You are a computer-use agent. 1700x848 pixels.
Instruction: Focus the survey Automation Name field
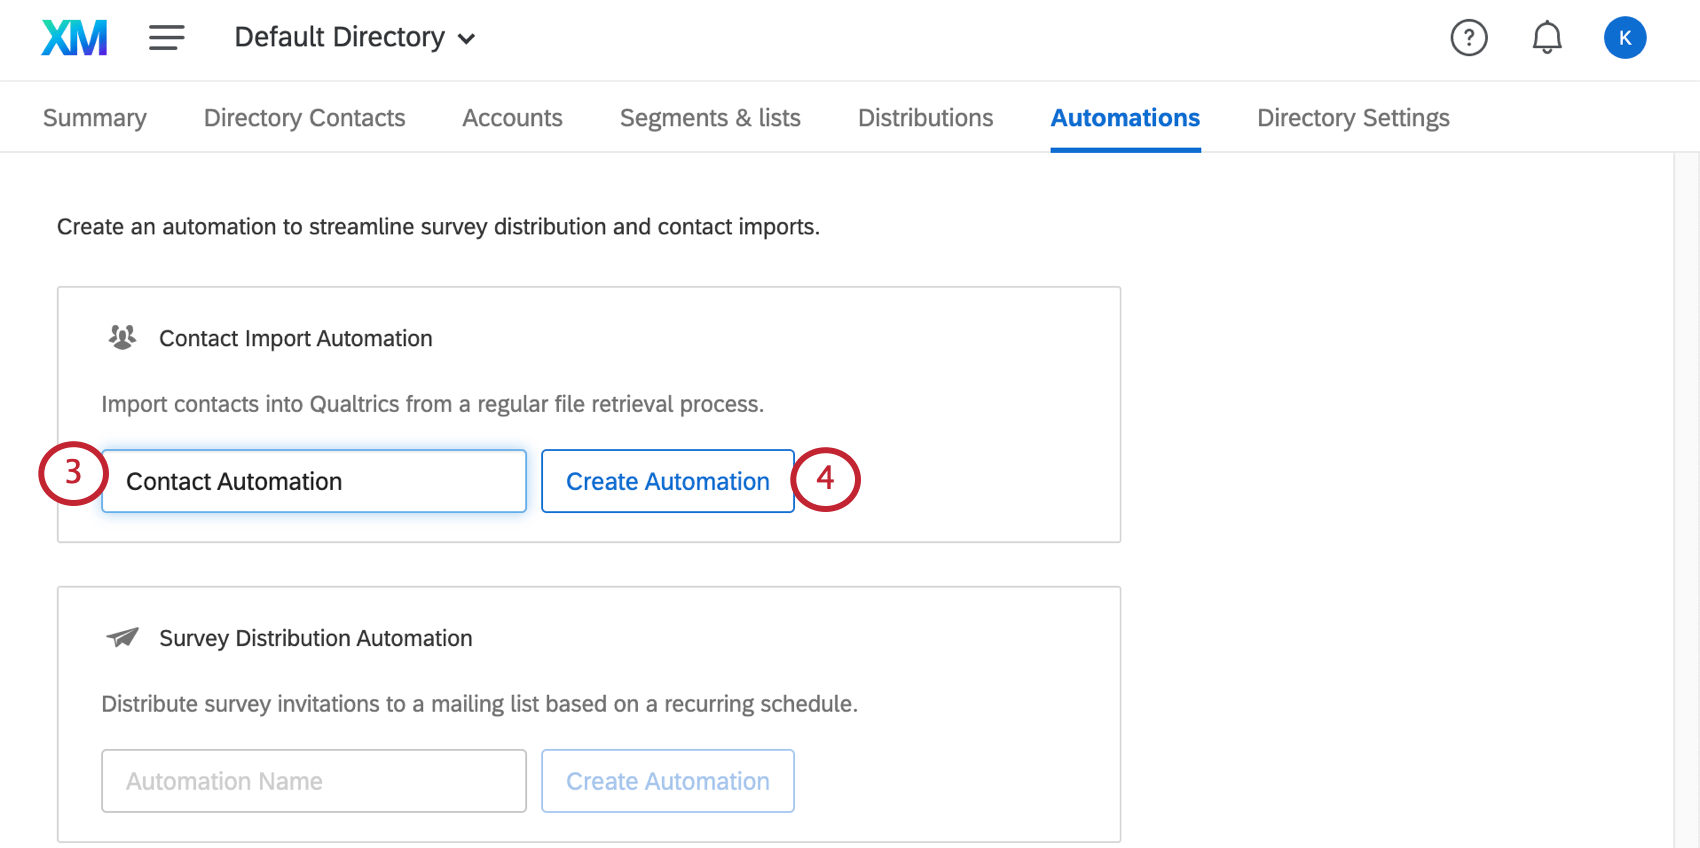click(x=314, y=781)
